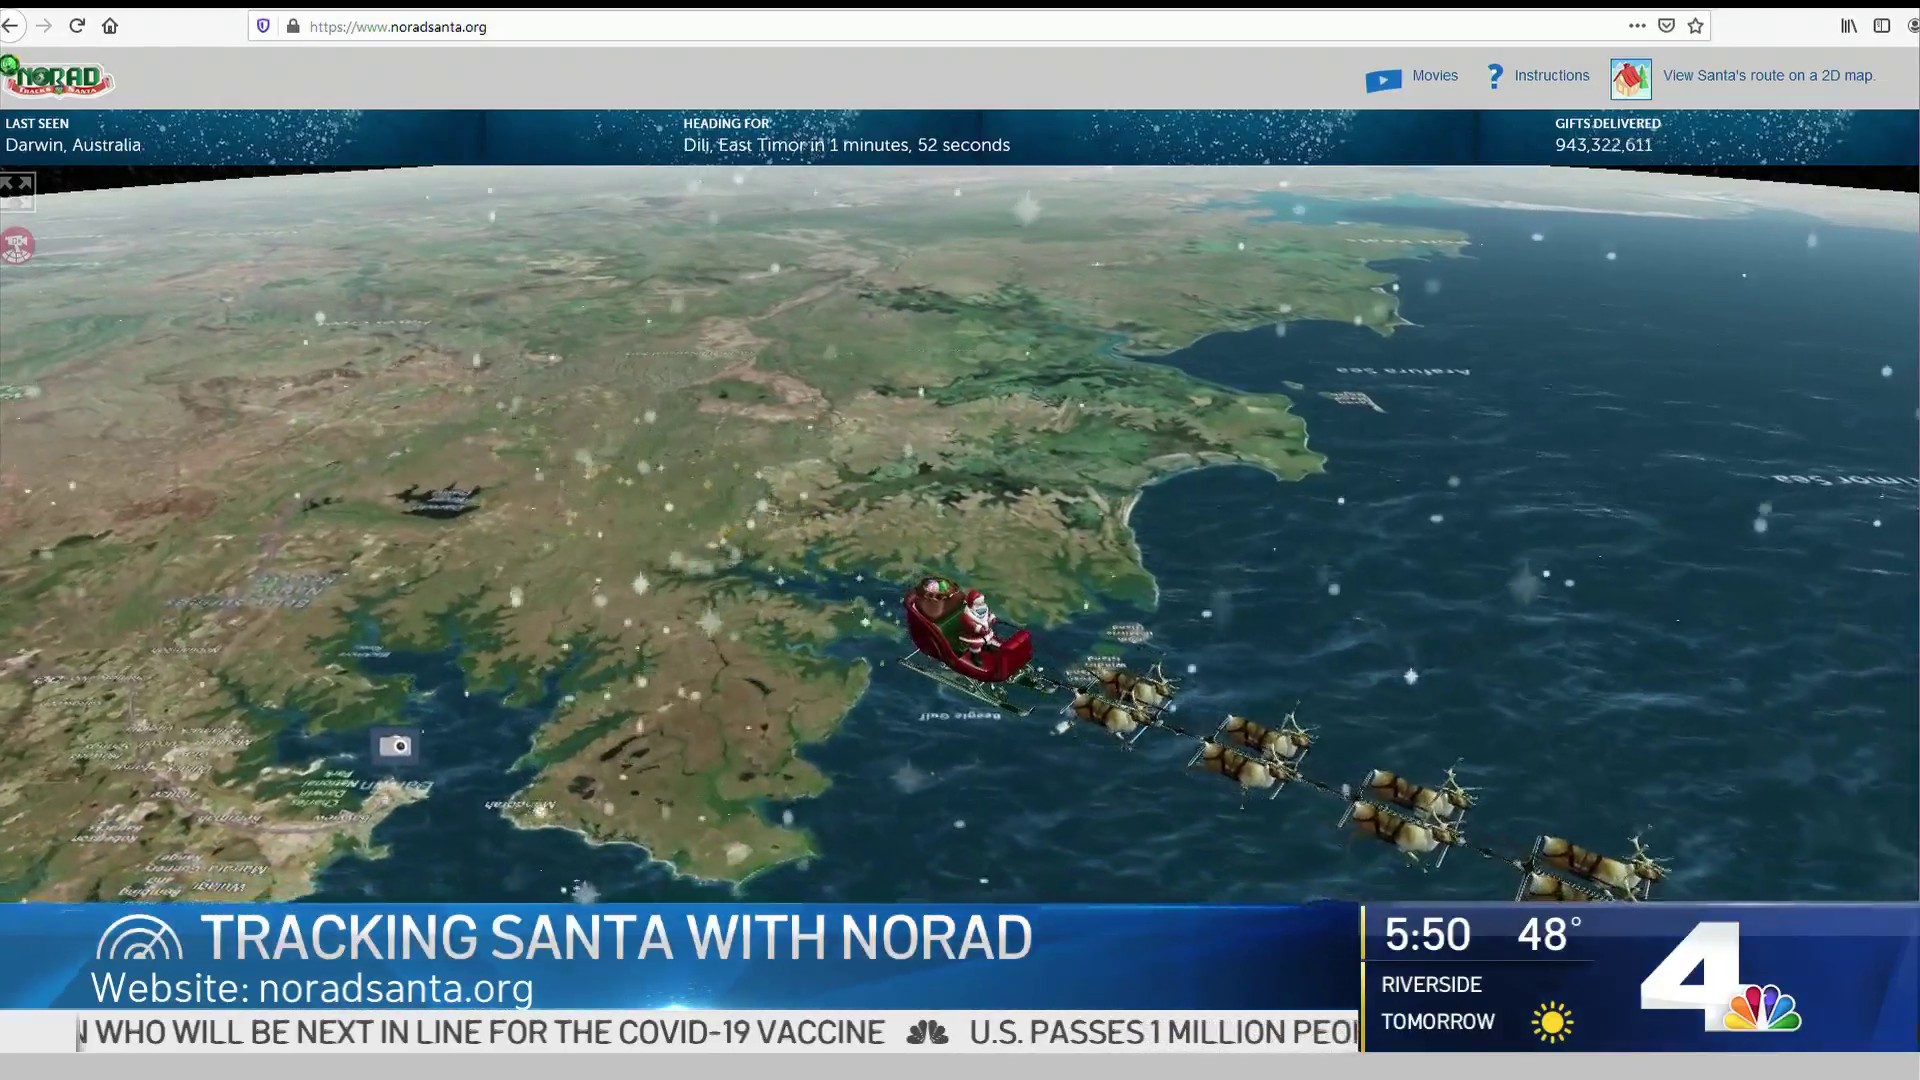
Task: Toggle the browser sidebar view
Action: [x=1882, y=26]
